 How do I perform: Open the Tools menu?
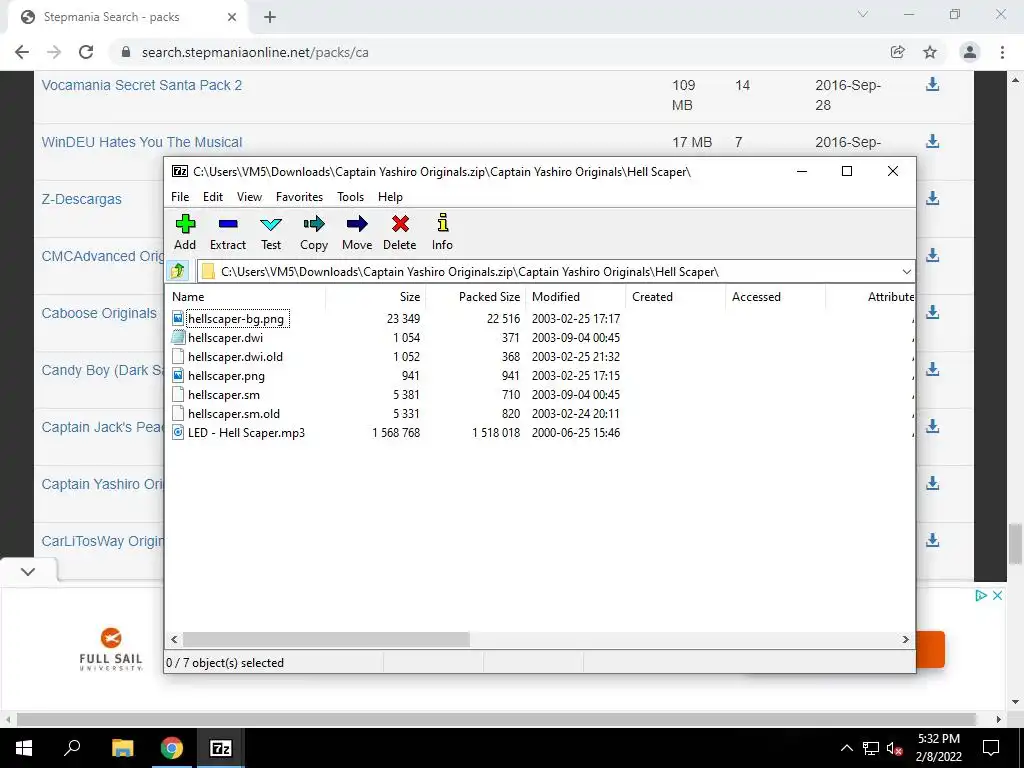coord(351,197)
